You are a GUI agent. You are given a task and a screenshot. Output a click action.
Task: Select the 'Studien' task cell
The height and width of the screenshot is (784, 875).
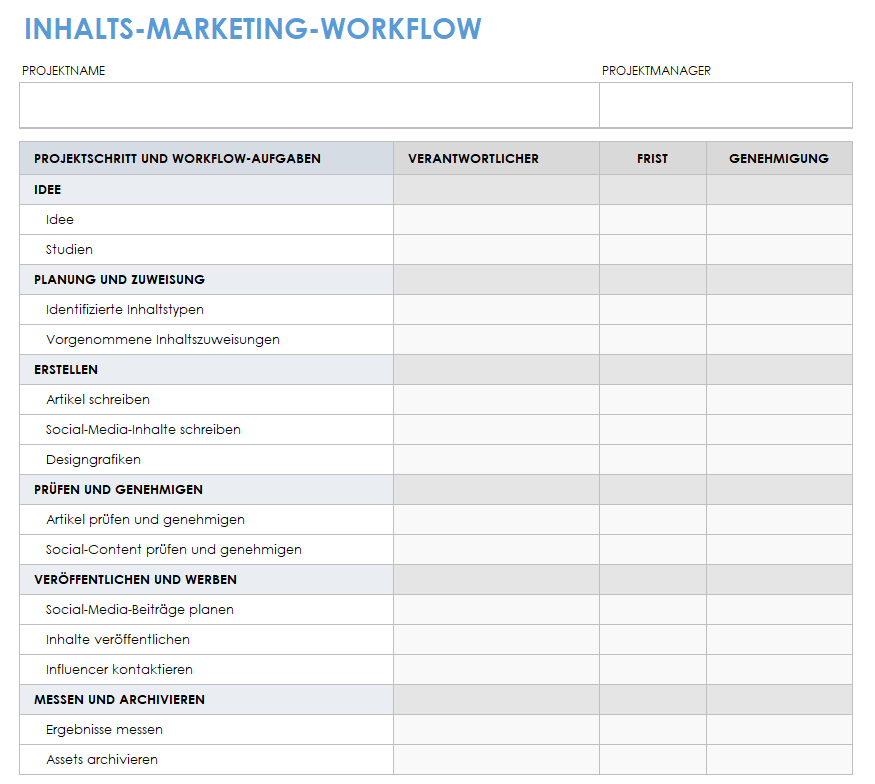click(x=206, y=250)
